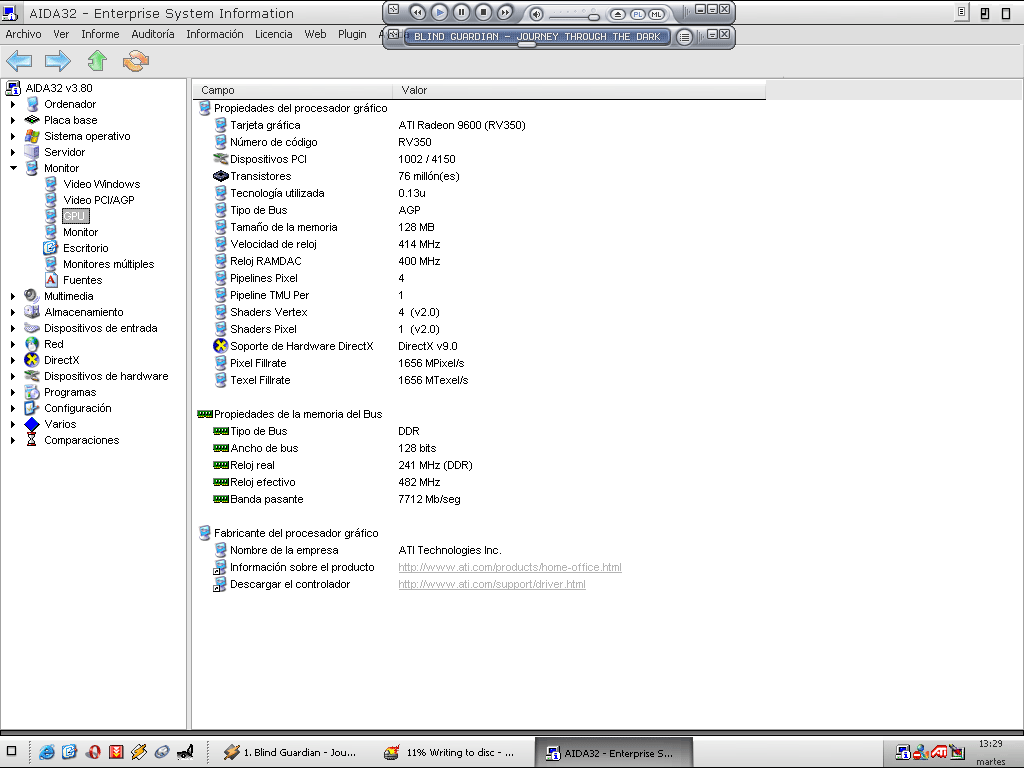Go back with the blue left arrow
Image resolution: width=1024 pixels, height=768 pixels.
[19, 61]
